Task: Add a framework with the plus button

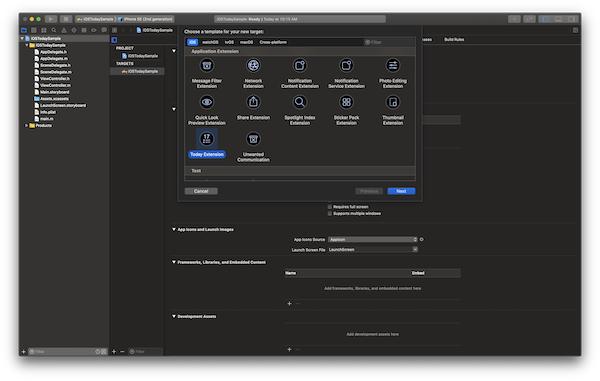Action: [x=289, y=303]
